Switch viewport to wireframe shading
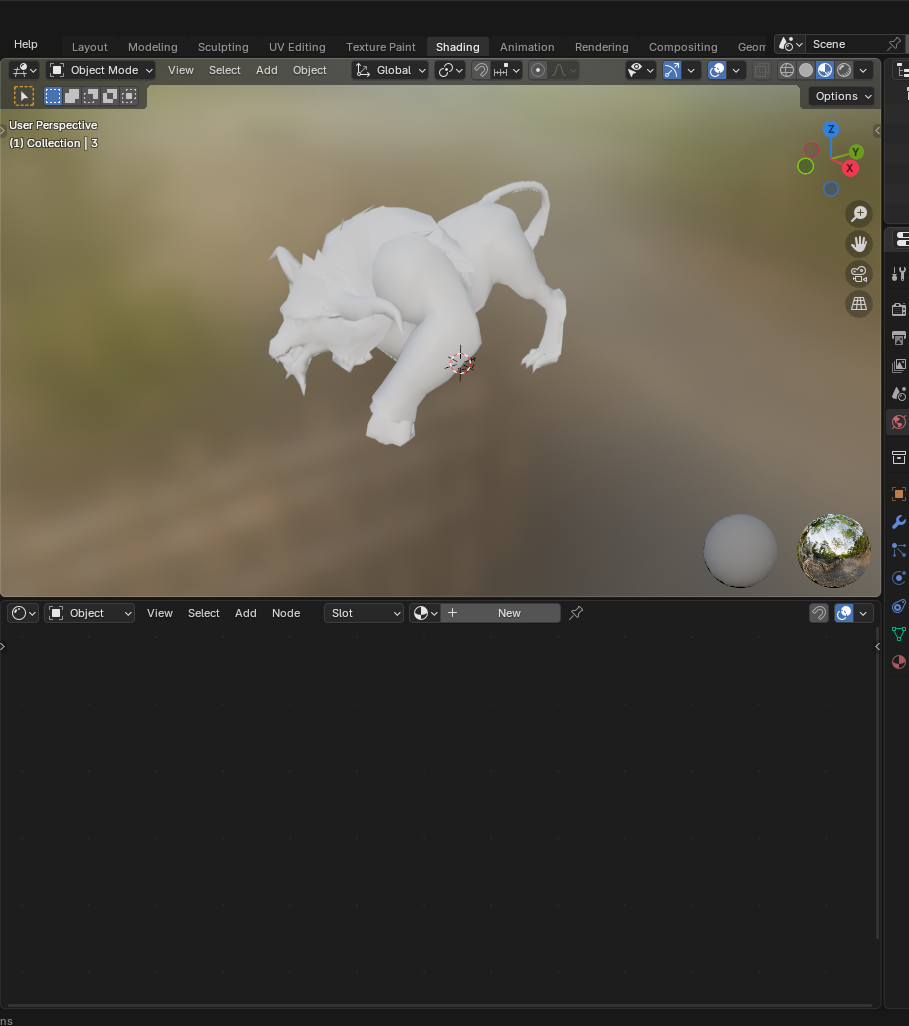The height and width of the screenshot is (1026, 909). pyautogui.click(x=787, y=70)
